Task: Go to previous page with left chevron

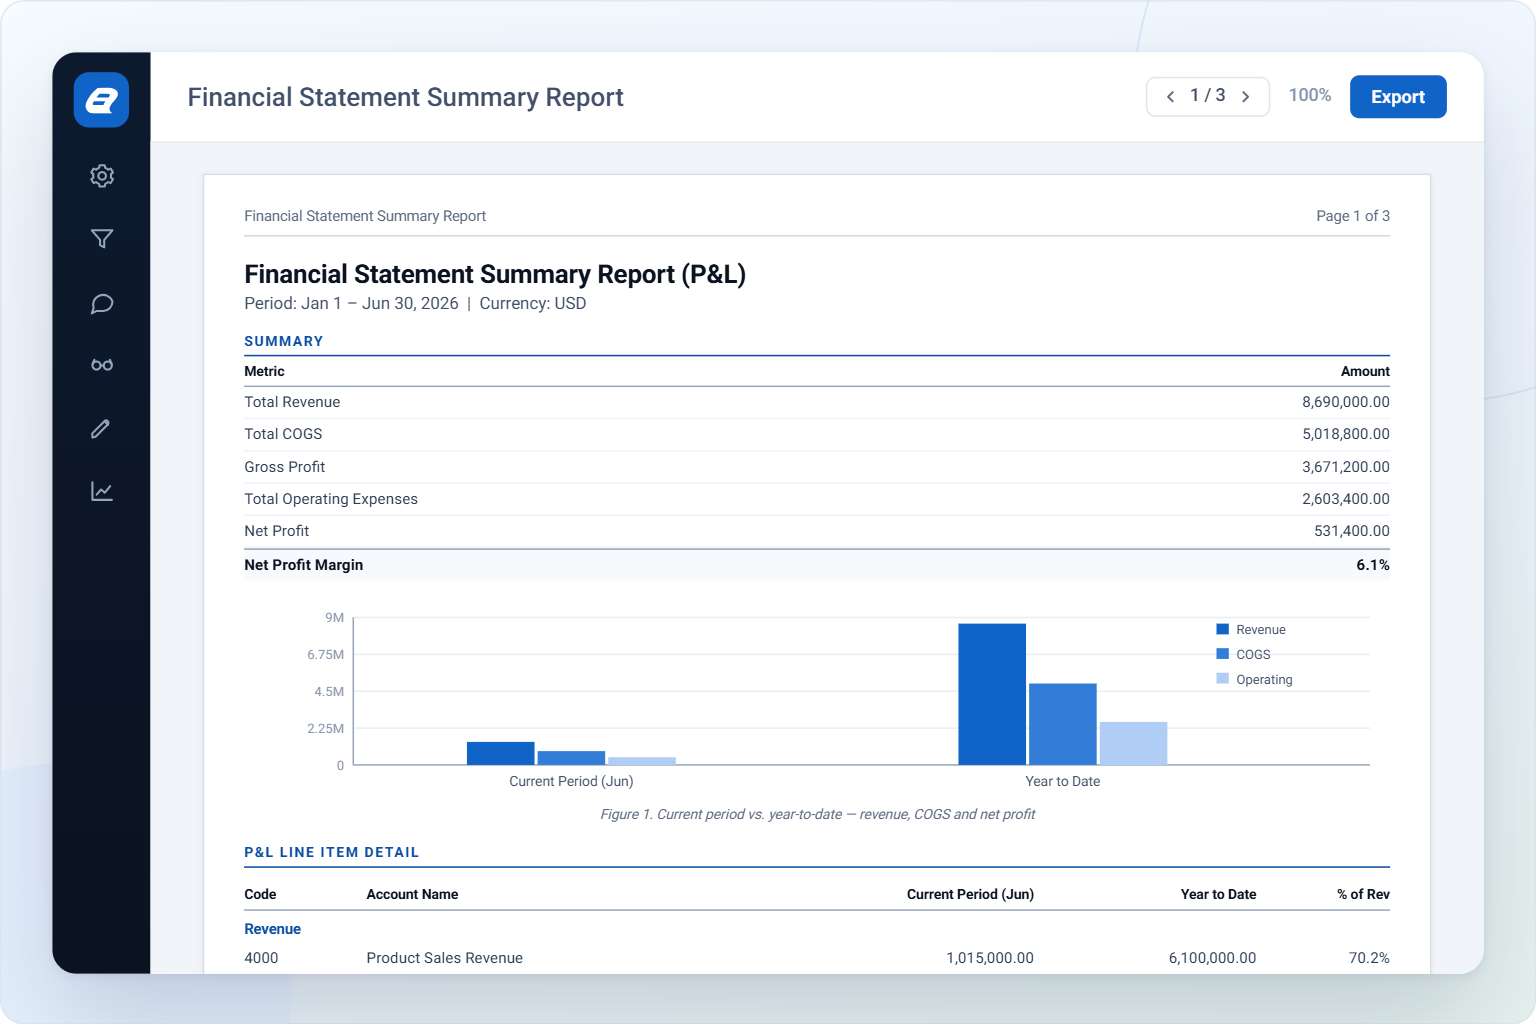Action: coord(1170,97)
